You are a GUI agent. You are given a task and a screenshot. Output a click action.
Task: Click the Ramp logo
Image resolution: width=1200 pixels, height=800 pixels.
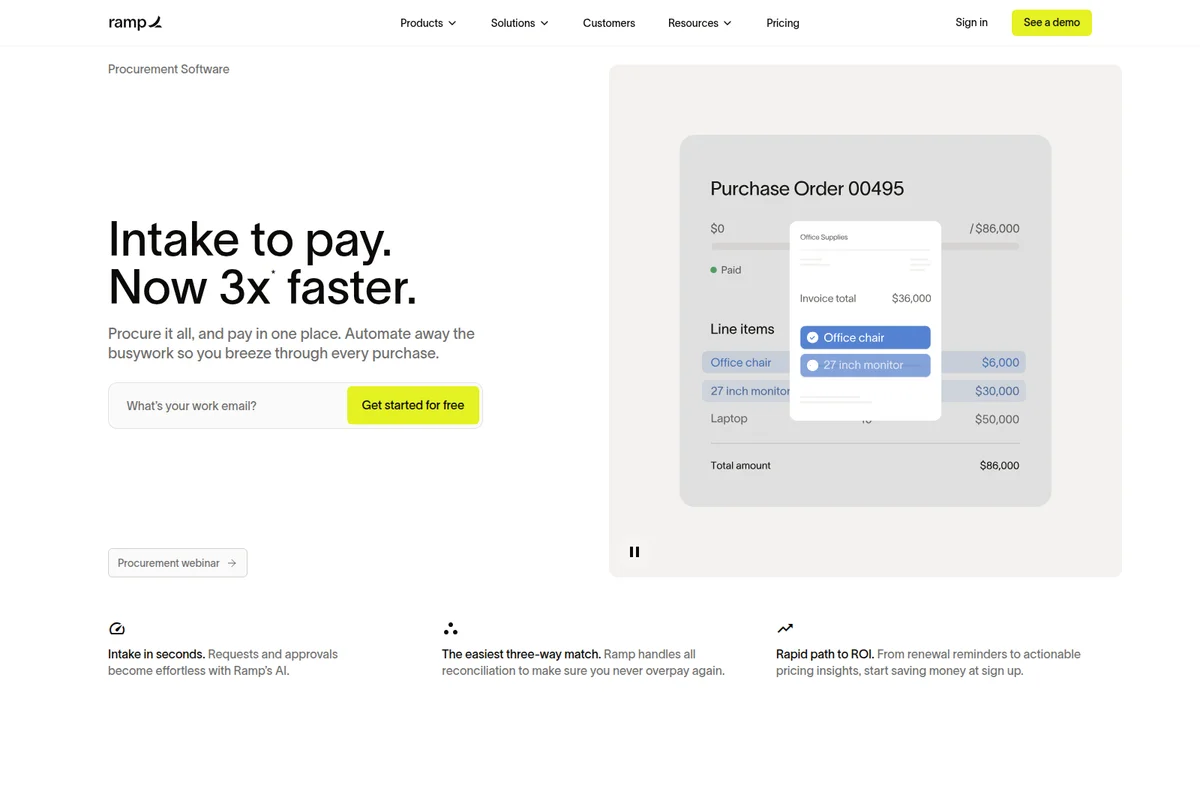(x=134, y=22)
